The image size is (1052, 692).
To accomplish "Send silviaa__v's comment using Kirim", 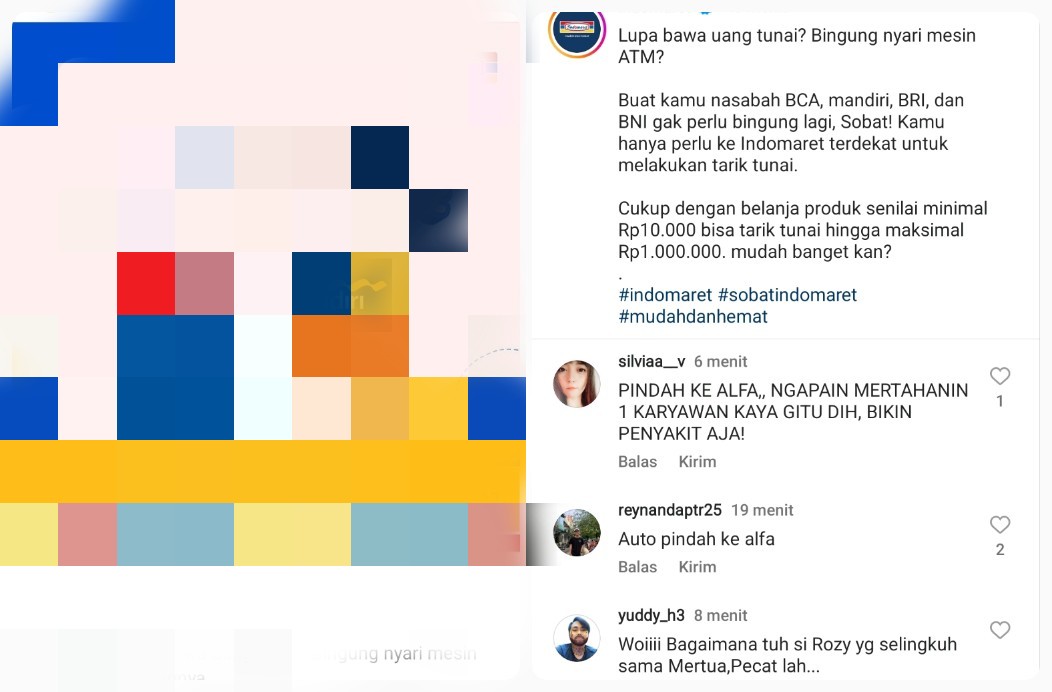I will tap(697, 462).
